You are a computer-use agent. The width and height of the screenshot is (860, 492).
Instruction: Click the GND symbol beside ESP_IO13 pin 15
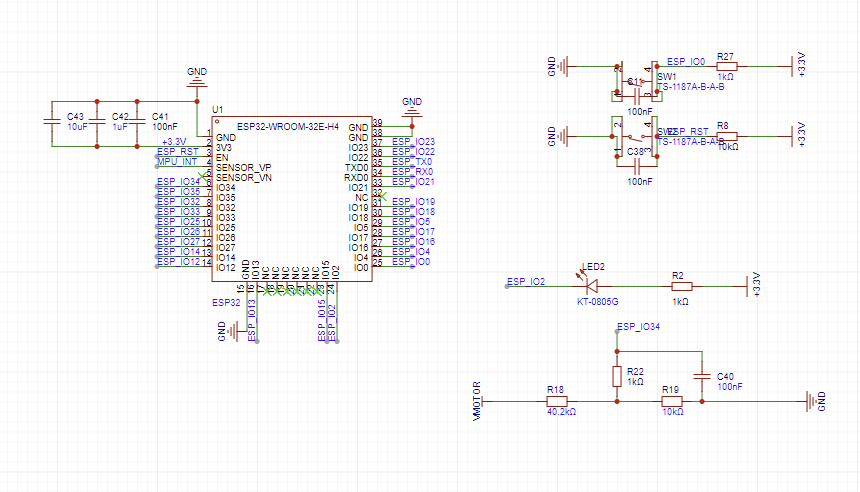(234, 331)
